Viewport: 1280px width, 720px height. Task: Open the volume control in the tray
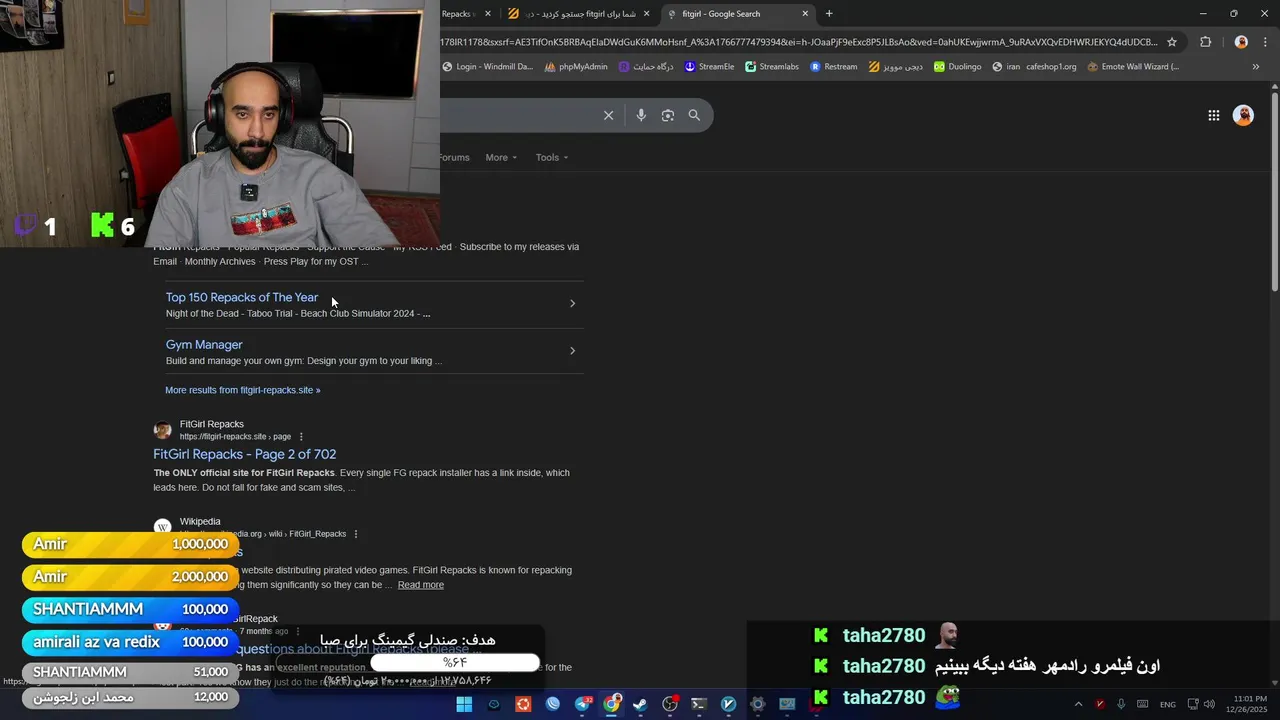[1209, 704]
